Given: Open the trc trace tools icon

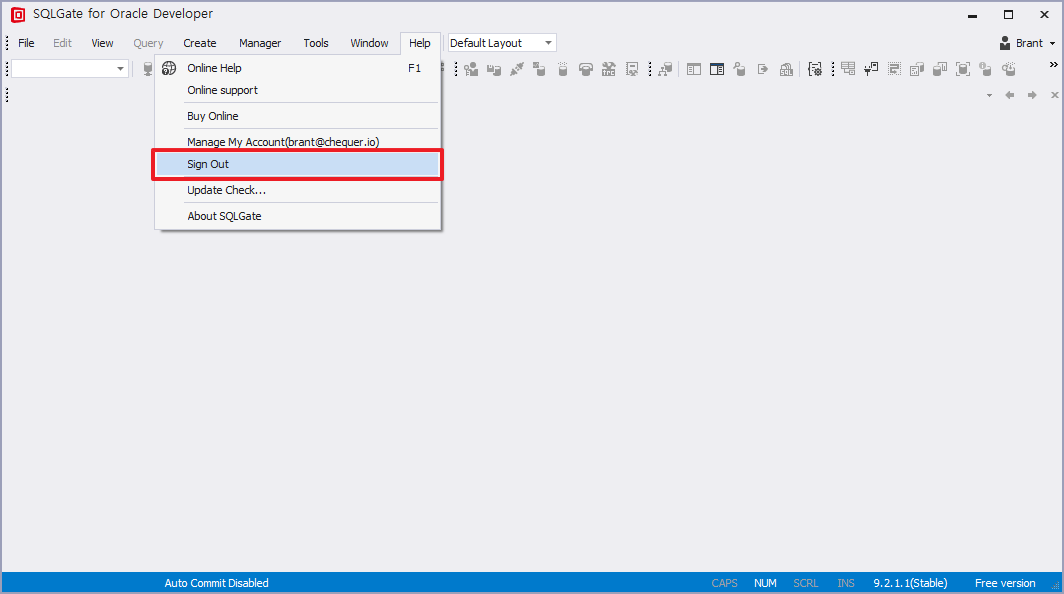Looking at the screenshot, I should [609, 69].
